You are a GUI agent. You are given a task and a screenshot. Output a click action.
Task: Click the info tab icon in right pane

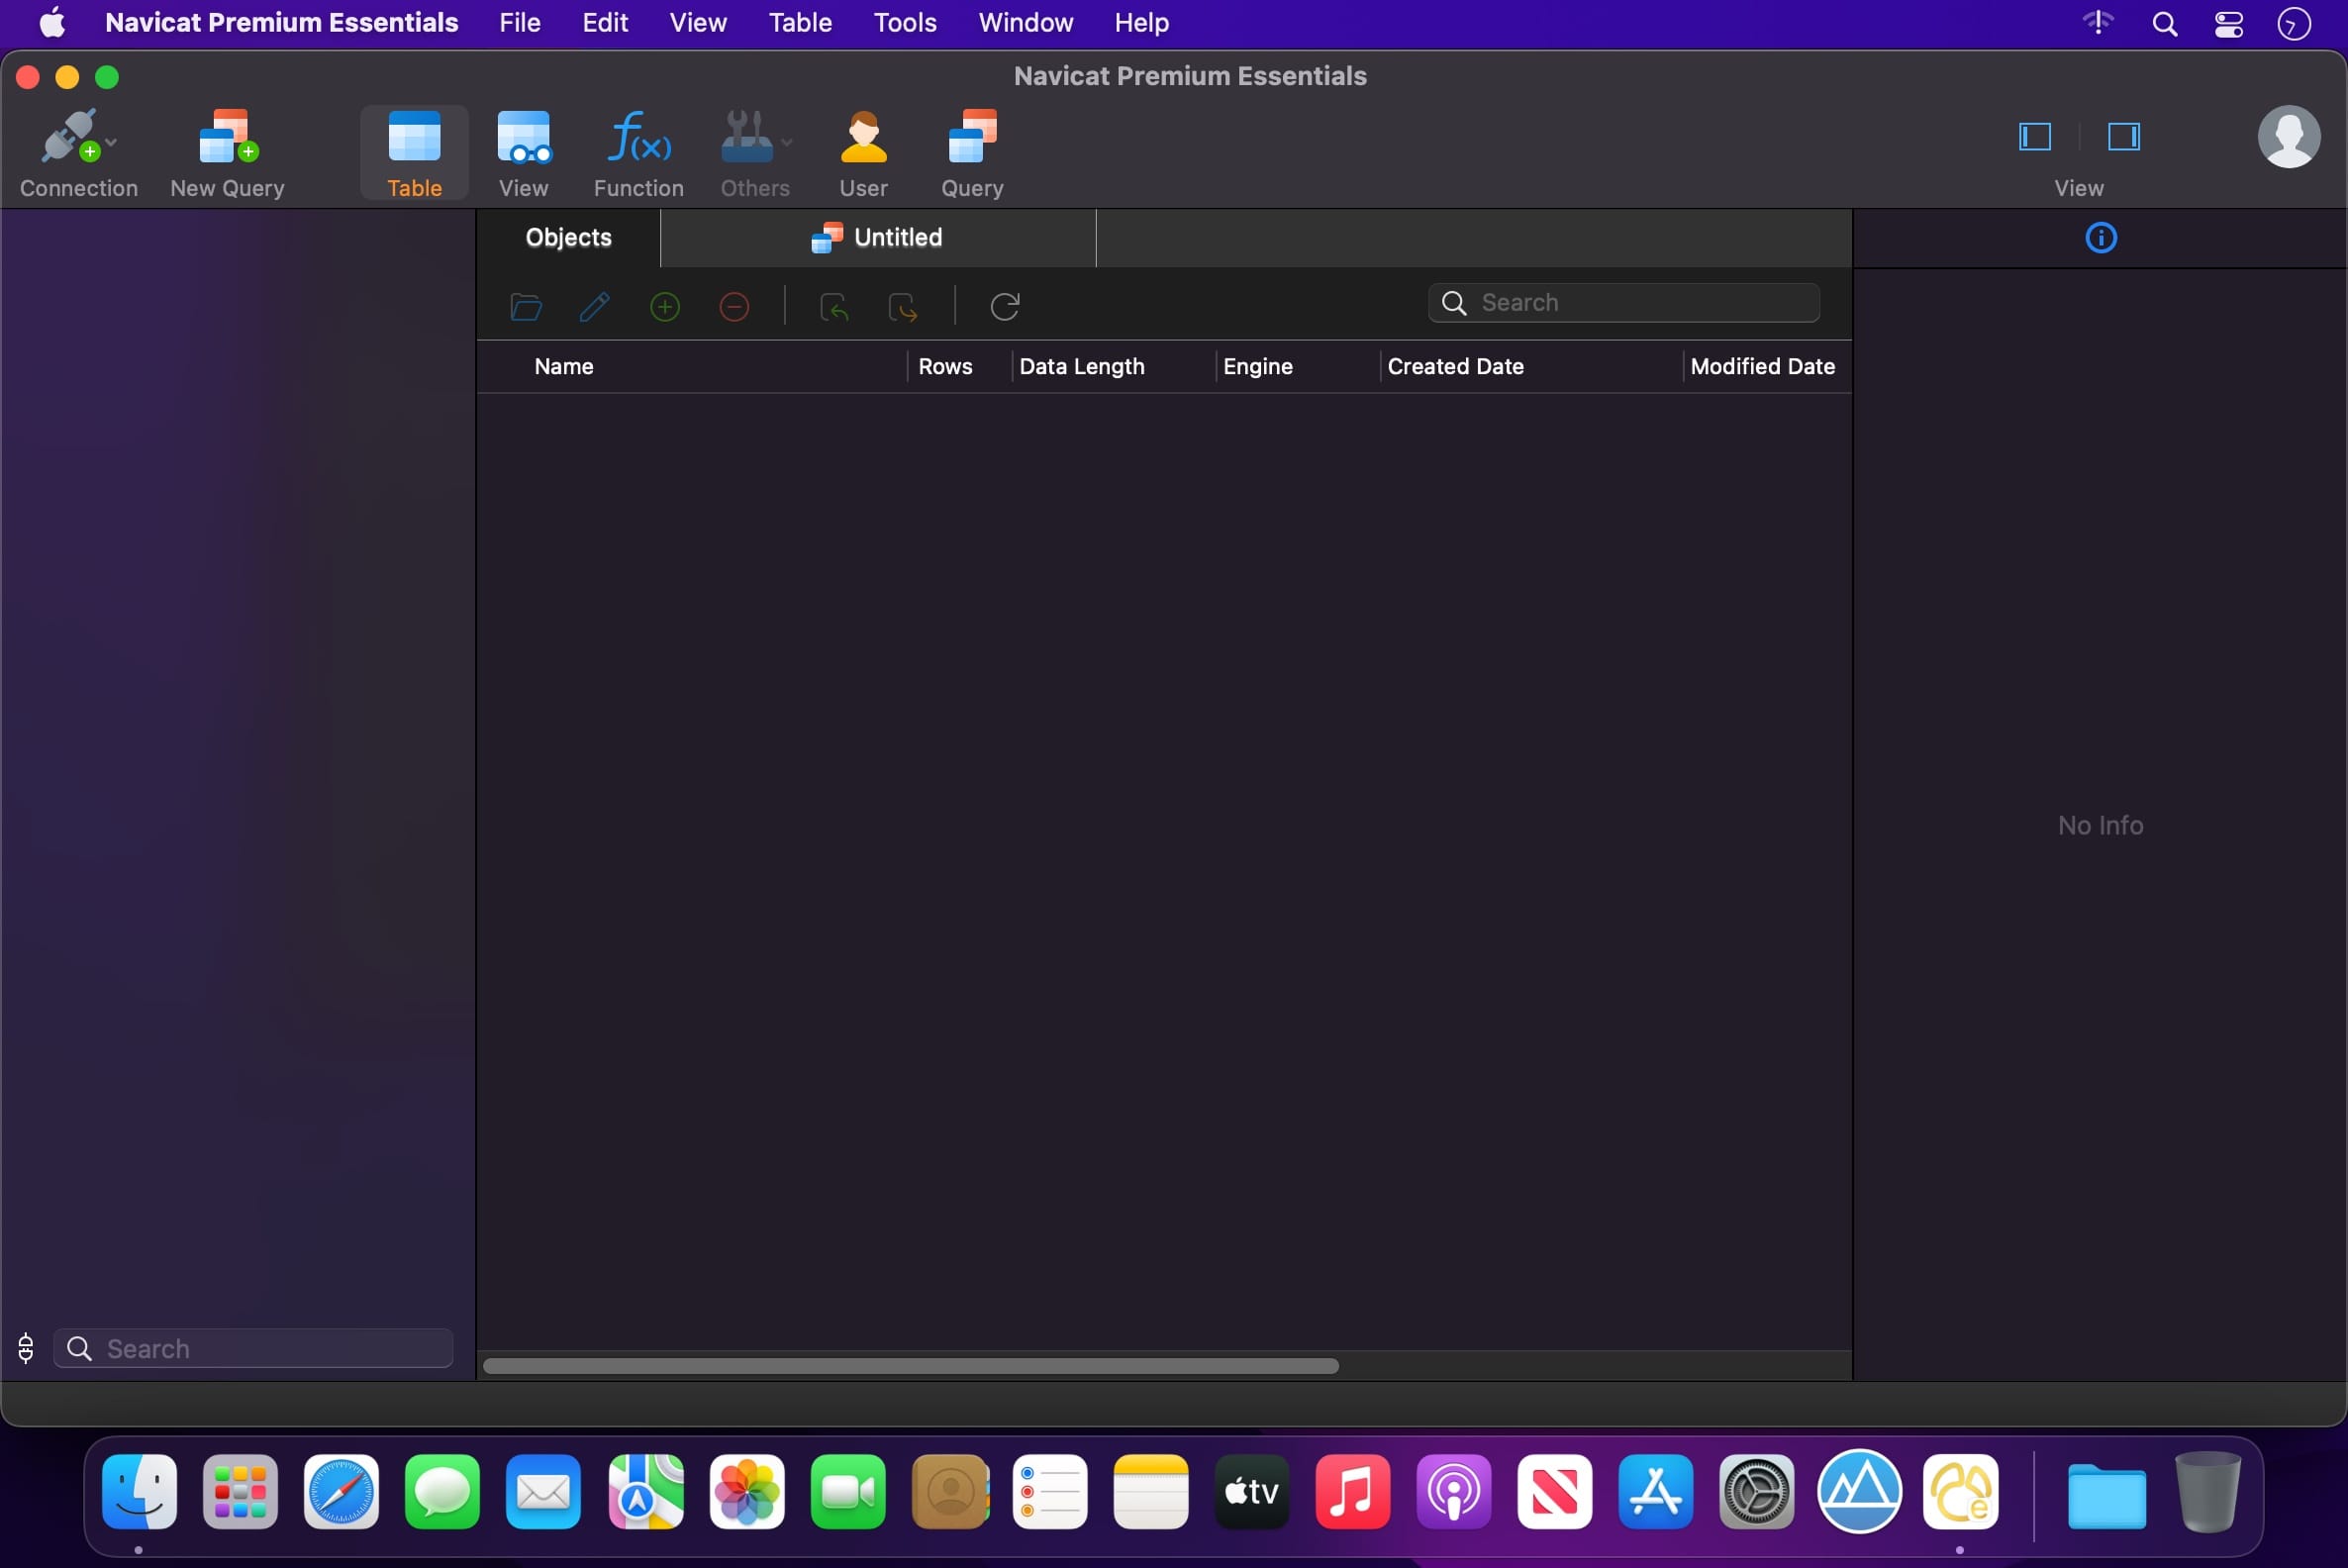pyautogui.click(x=2100, y=238)
